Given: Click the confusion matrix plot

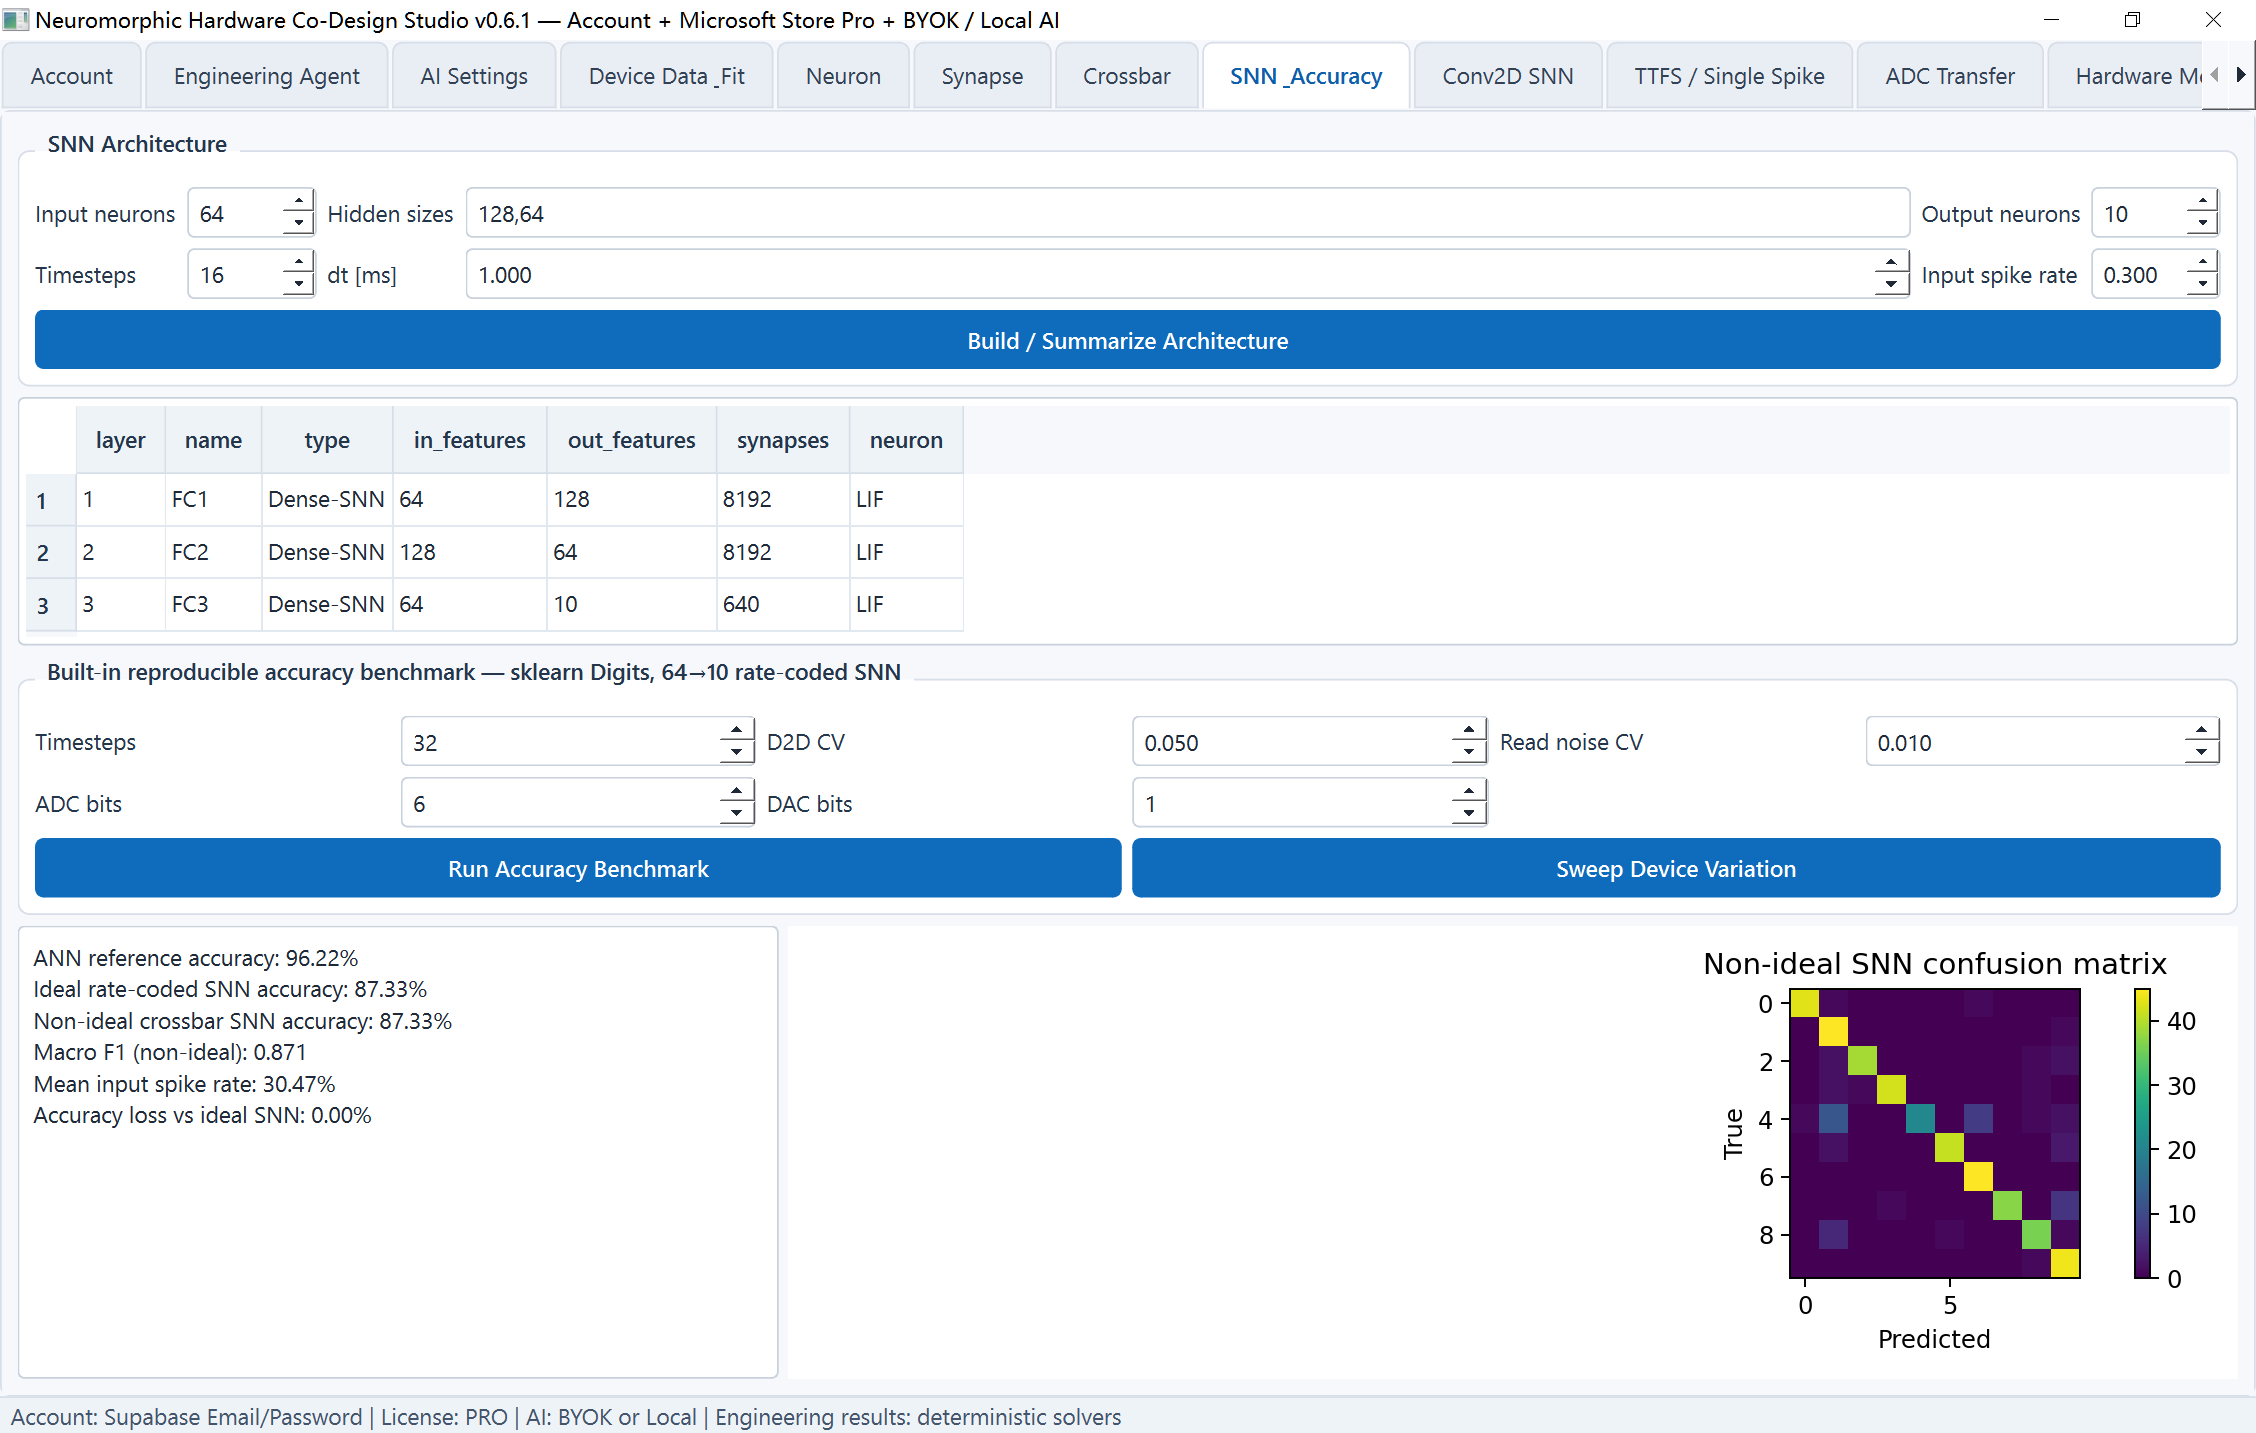Looking at the screenshot, I should point(1935,1133).
